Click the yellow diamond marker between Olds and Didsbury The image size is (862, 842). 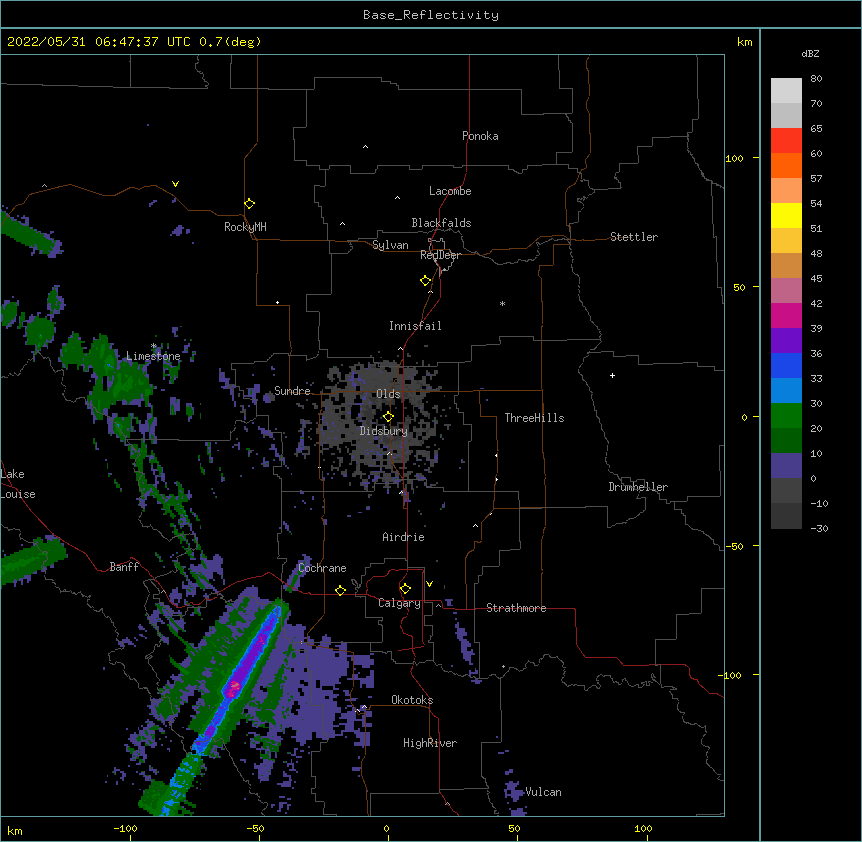coord(388,416)
